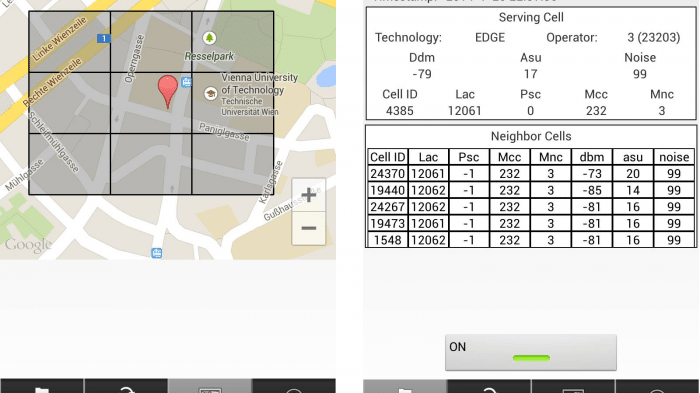Click the EDGE technology value

(490, 38)
